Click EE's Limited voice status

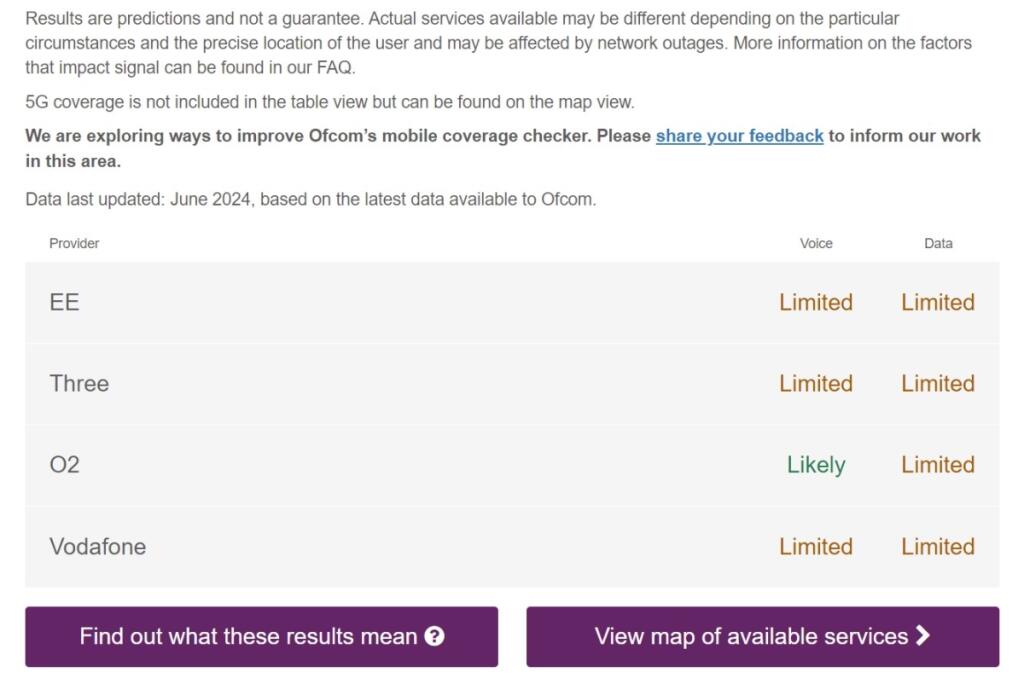click(816, 302)
